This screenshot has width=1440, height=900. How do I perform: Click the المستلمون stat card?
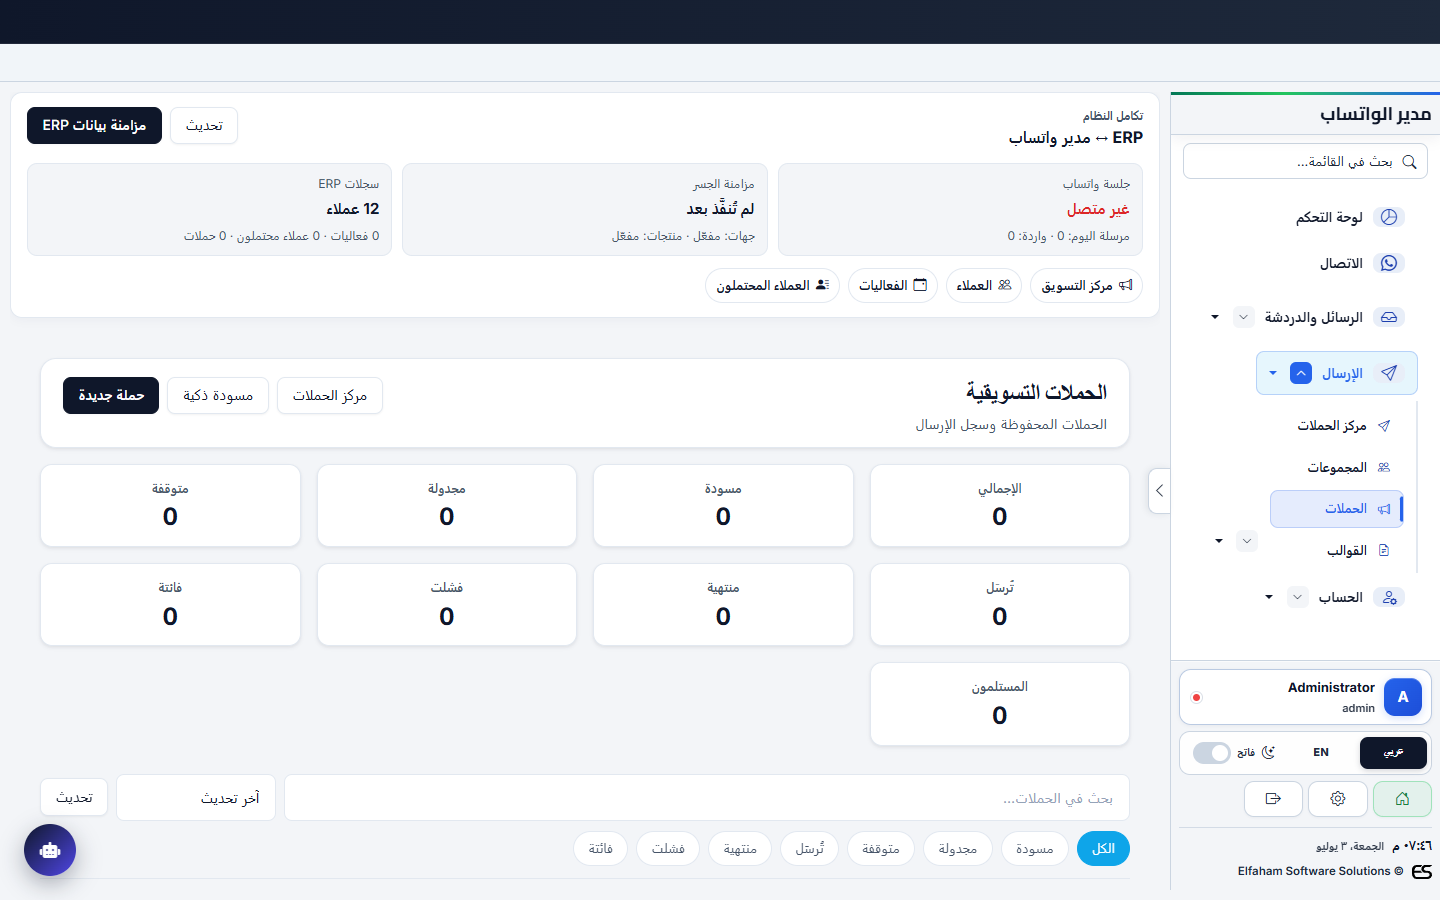pos(1000,704)
